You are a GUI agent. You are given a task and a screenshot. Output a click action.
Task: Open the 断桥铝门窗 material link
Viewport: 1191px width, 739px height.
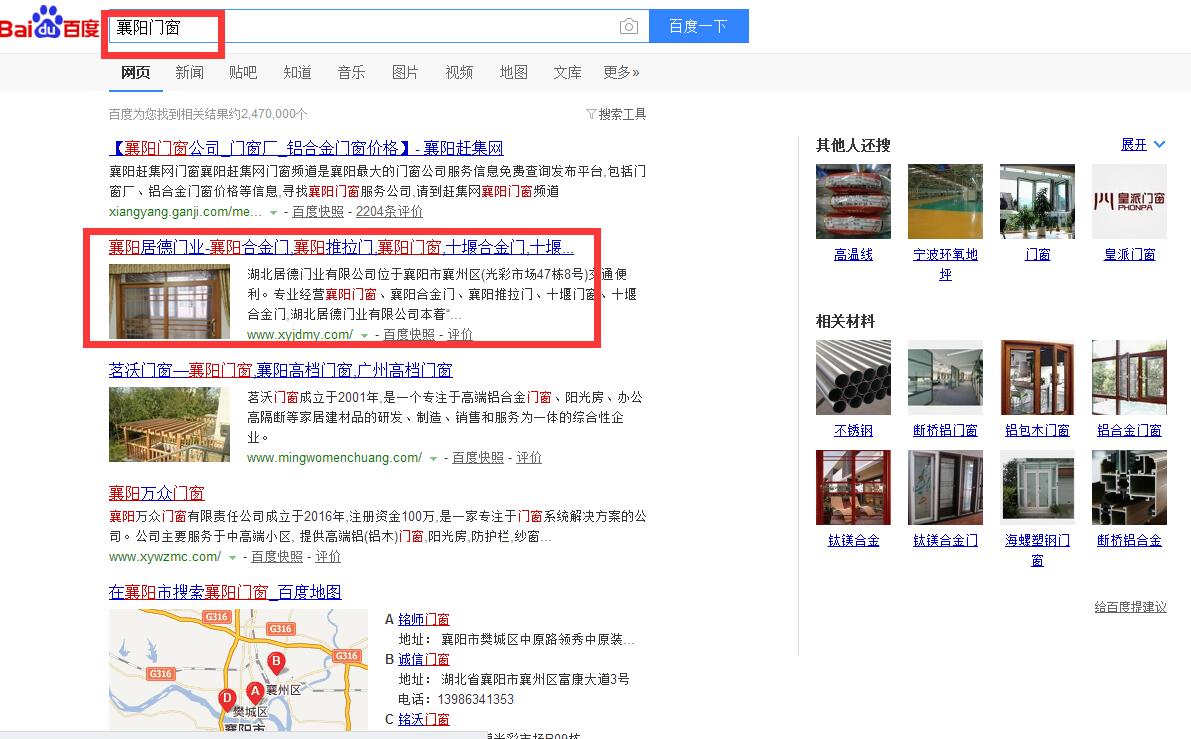click(x=946, y=431)
